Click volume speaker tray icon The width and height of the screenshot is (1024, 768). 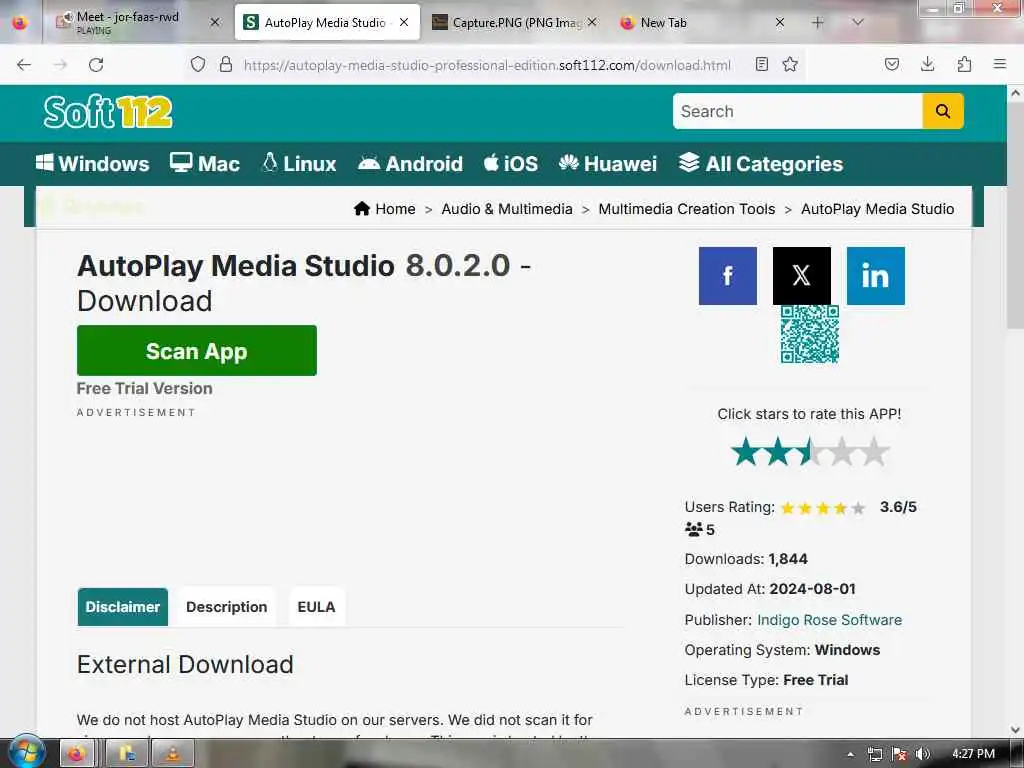click(922, 754)
